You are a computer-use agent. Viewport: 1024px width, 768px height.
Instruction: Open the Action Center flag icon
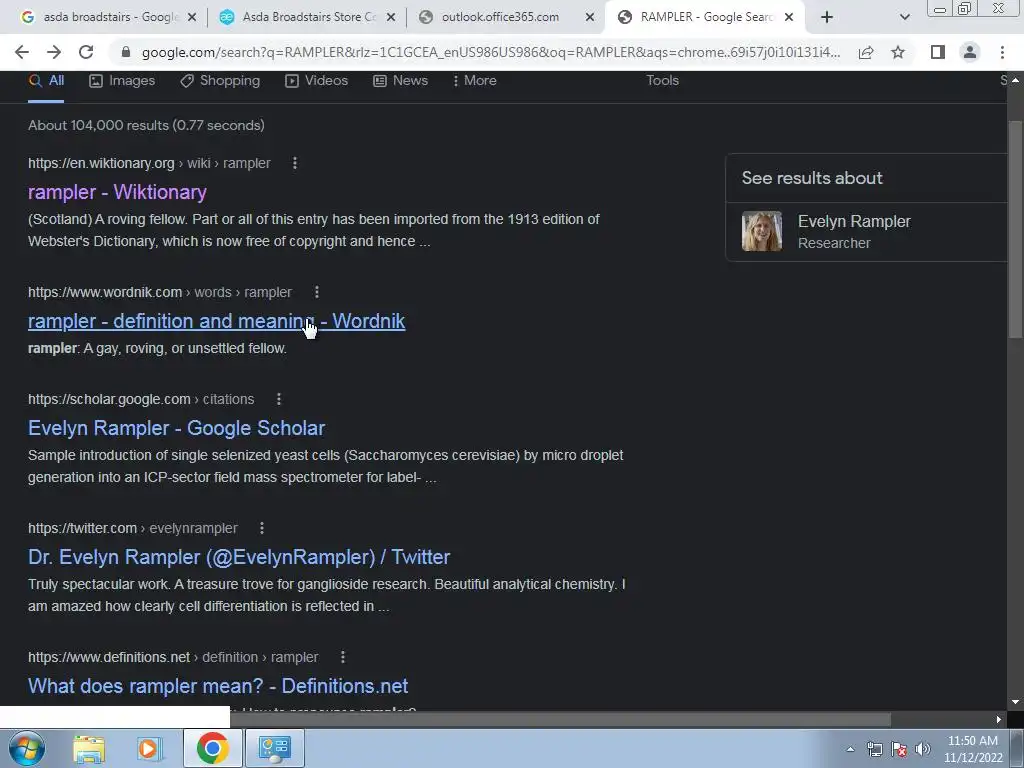click(899, 749)
